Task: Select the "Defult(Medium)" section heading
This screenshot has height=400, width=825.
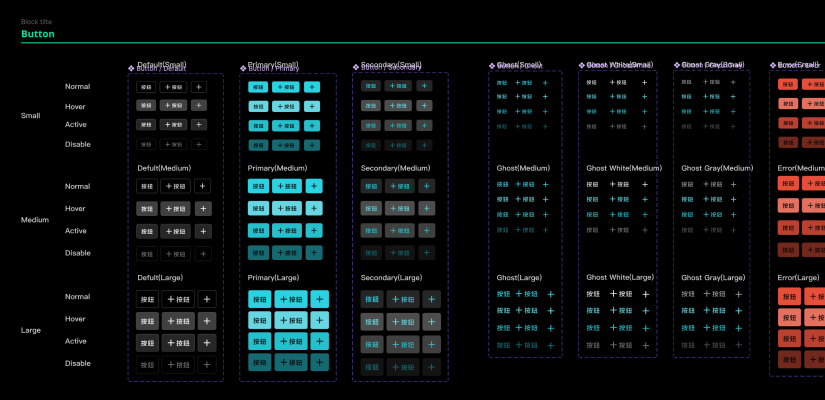Action: click(164, 168)
